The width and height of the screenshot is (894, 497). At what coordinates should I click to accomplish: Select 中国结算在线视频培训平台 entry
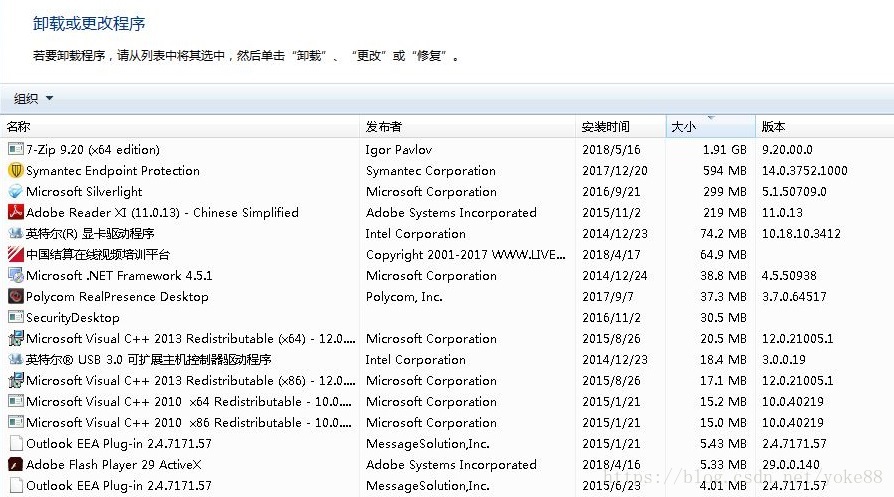97,254
